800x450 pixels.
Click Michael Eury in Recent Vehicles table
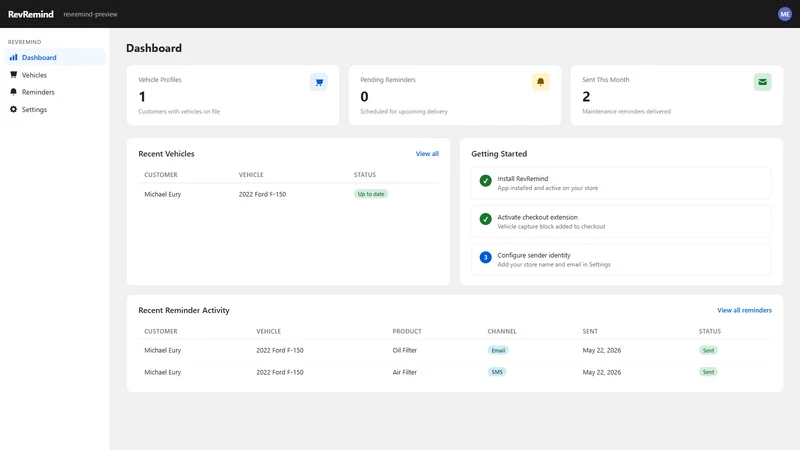pyautogui.click(x=163, y=194)
